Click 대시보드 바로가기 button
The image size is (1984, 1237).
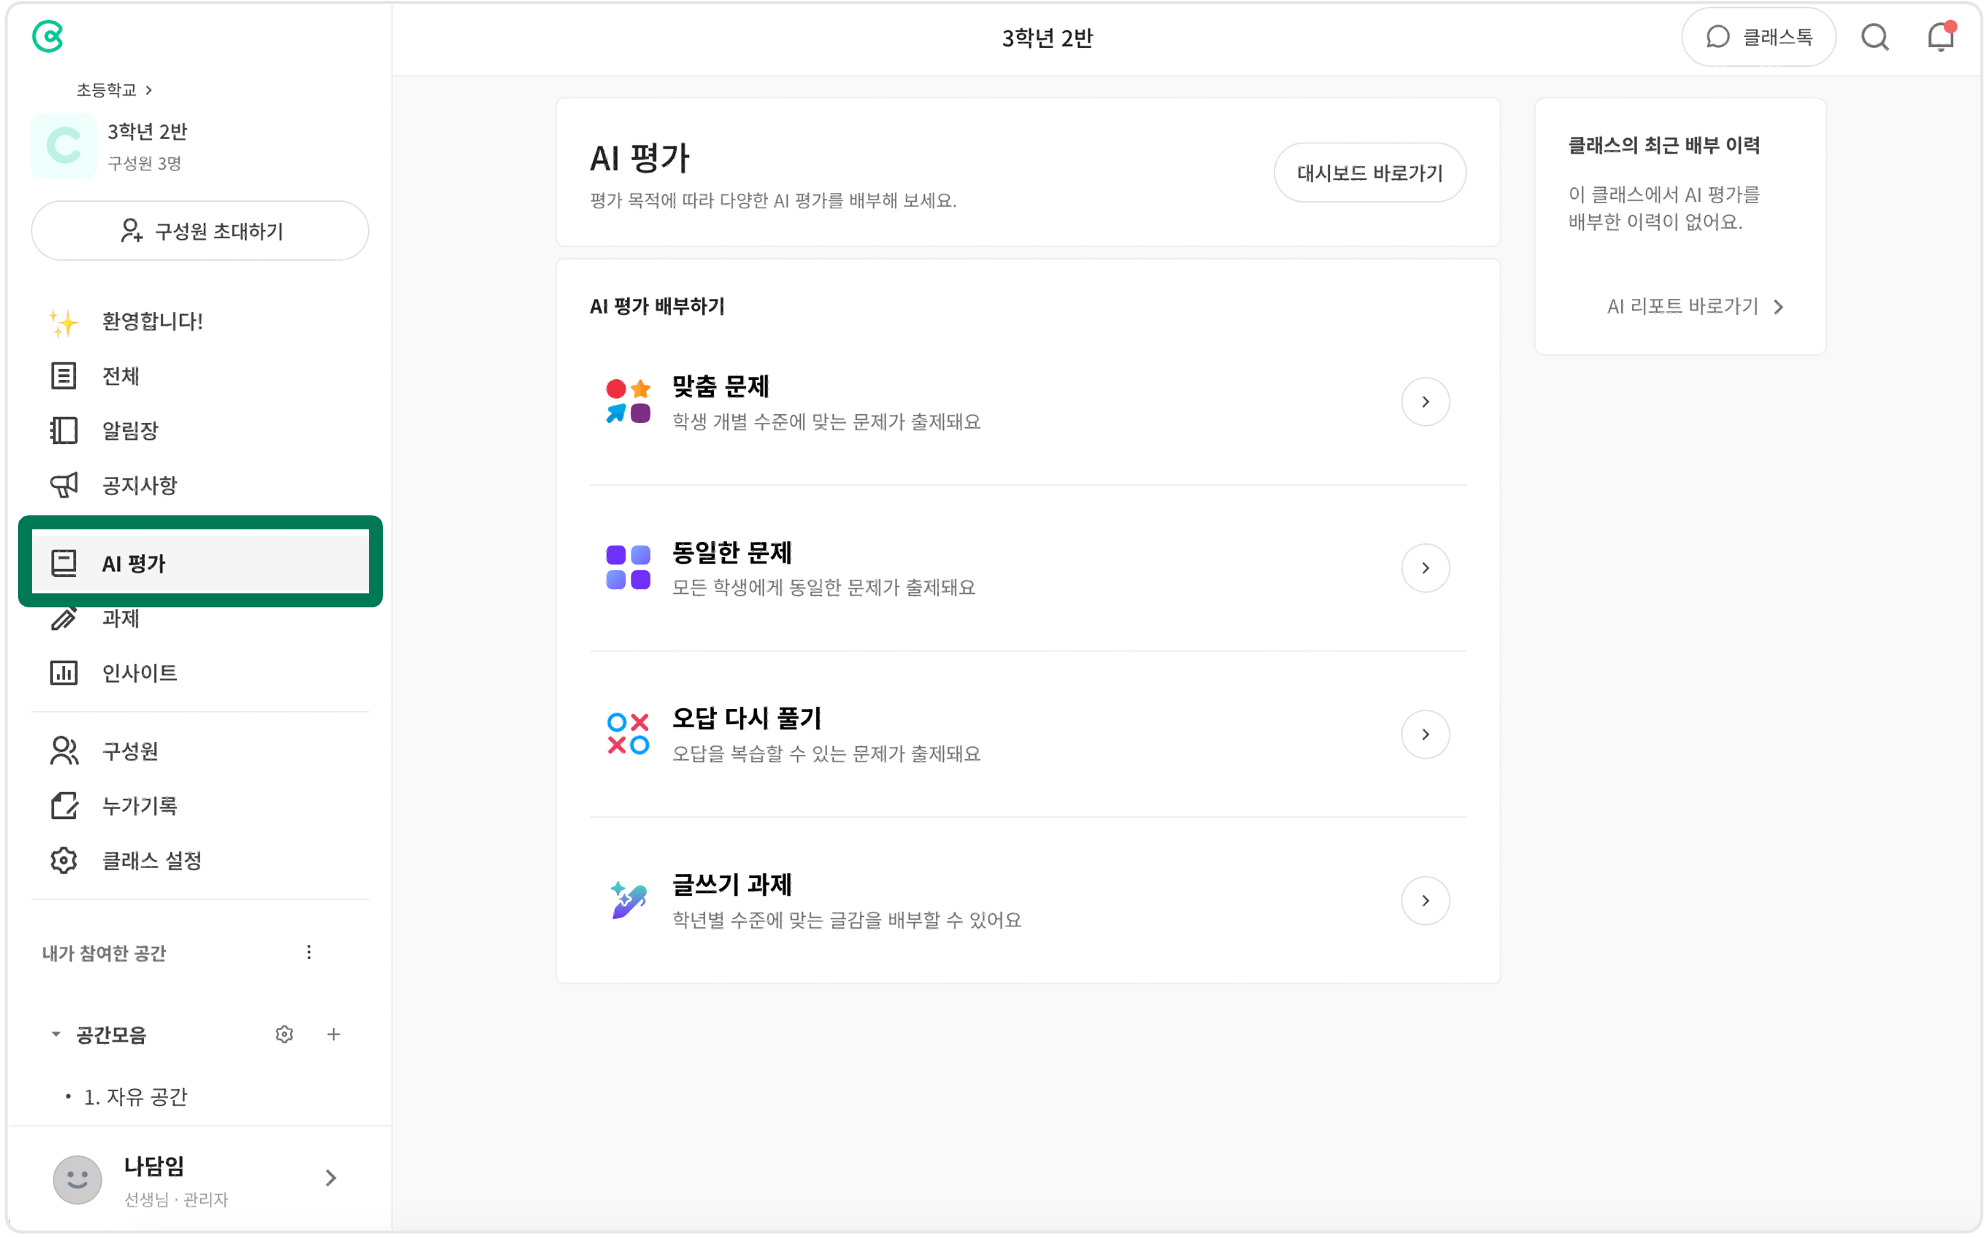tap(1369, 173)
